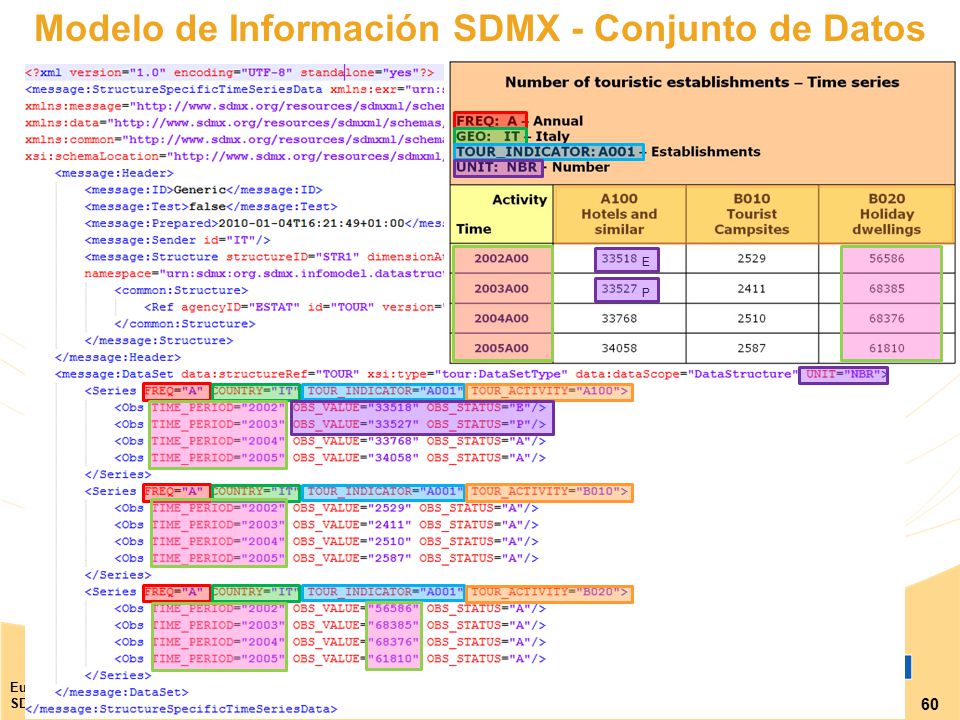
Task: Select the 'B020 Holiday dwellings' column header
Action: pos(887,214)
